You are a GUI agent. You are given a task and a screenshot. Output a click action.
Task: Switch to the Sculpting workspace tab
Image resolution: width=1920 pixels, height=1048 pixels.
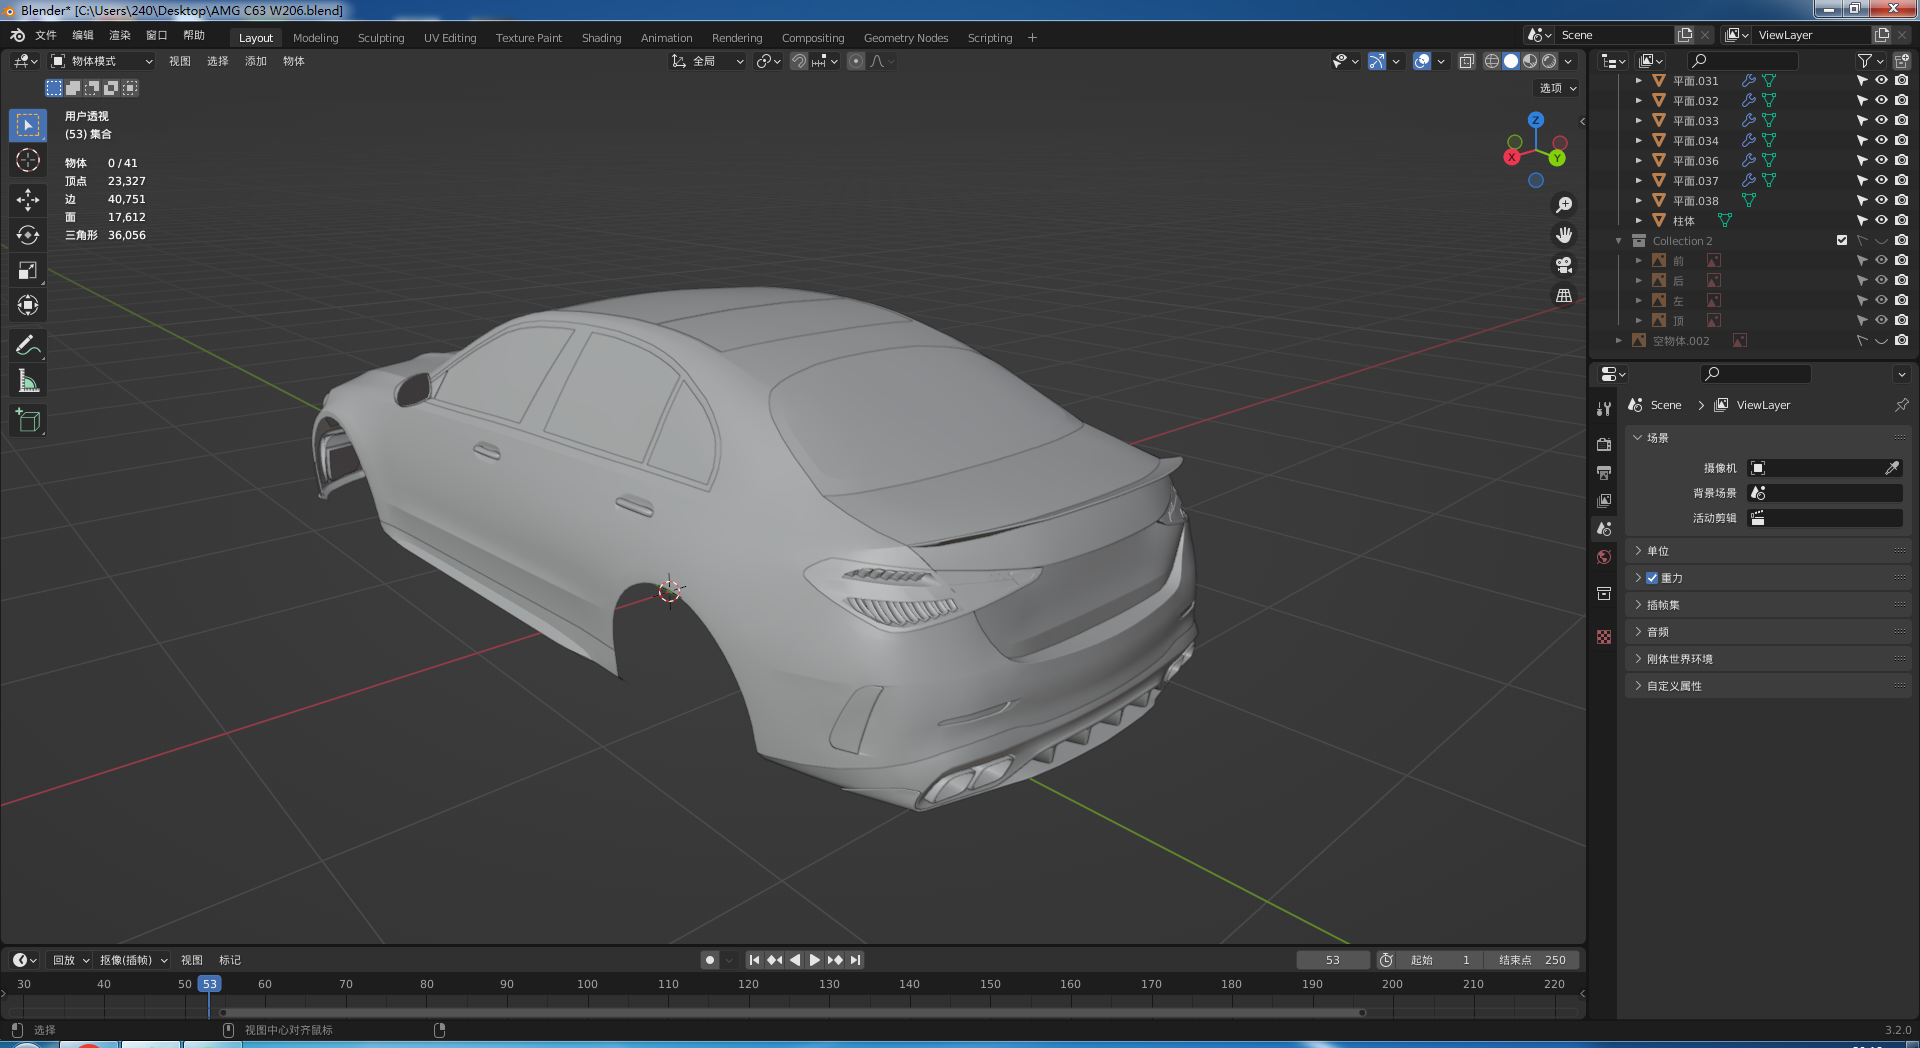pyautogui.click(x=381, y=38)
